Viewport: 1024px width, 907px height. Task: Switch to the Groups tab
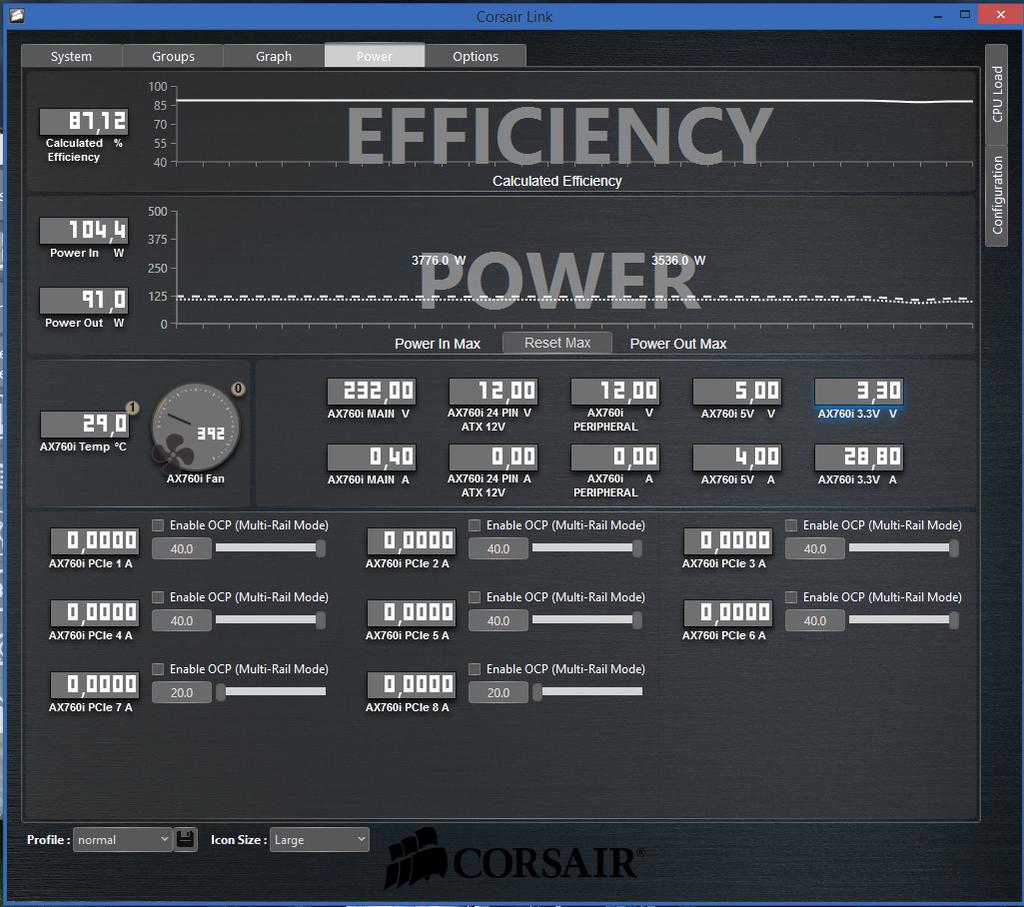tap(173, 56)
